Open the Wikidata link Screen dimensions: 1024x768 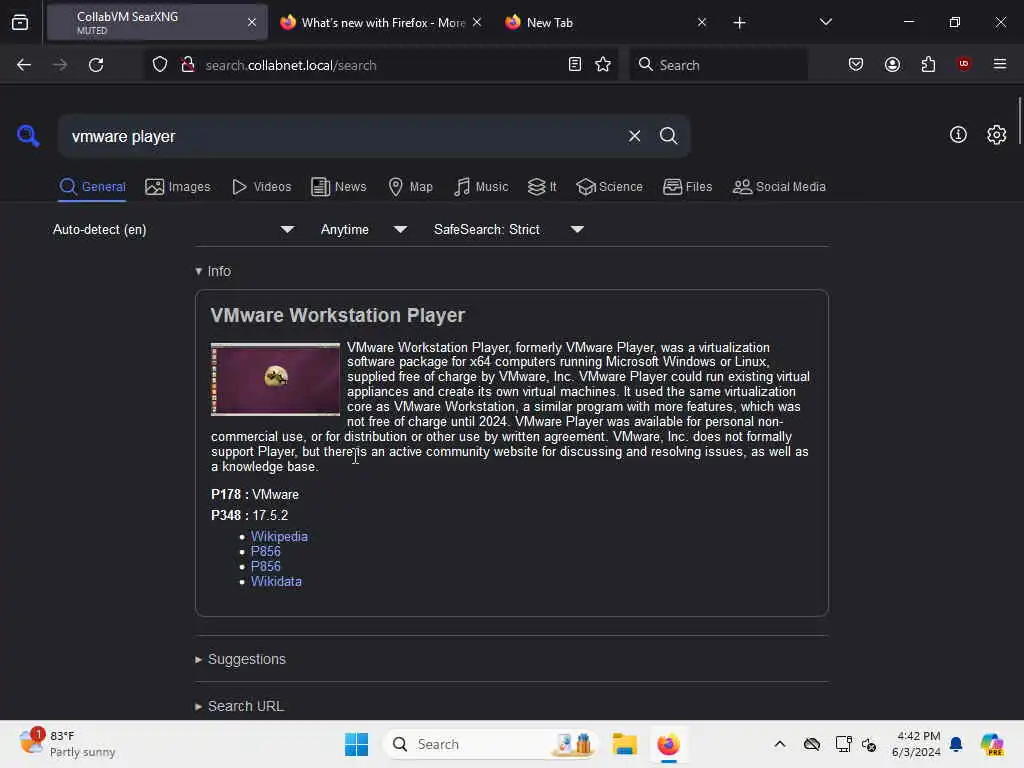coord(276,581)
